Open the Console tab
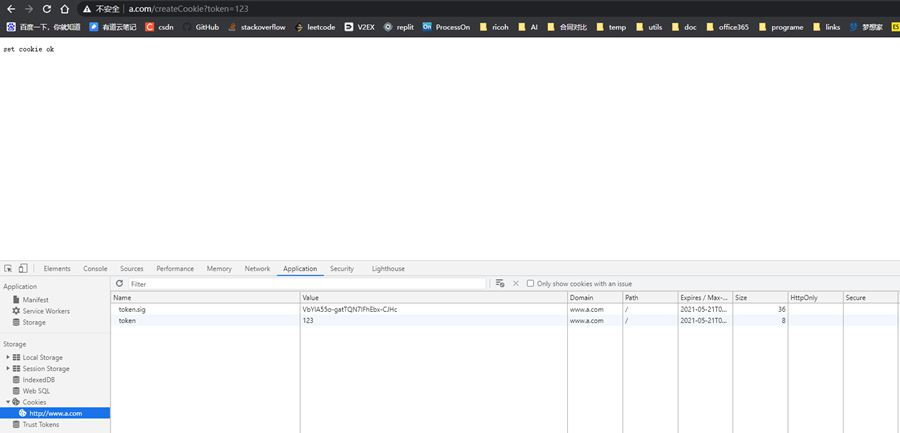The image size is (900, 433). click(95, 269)
